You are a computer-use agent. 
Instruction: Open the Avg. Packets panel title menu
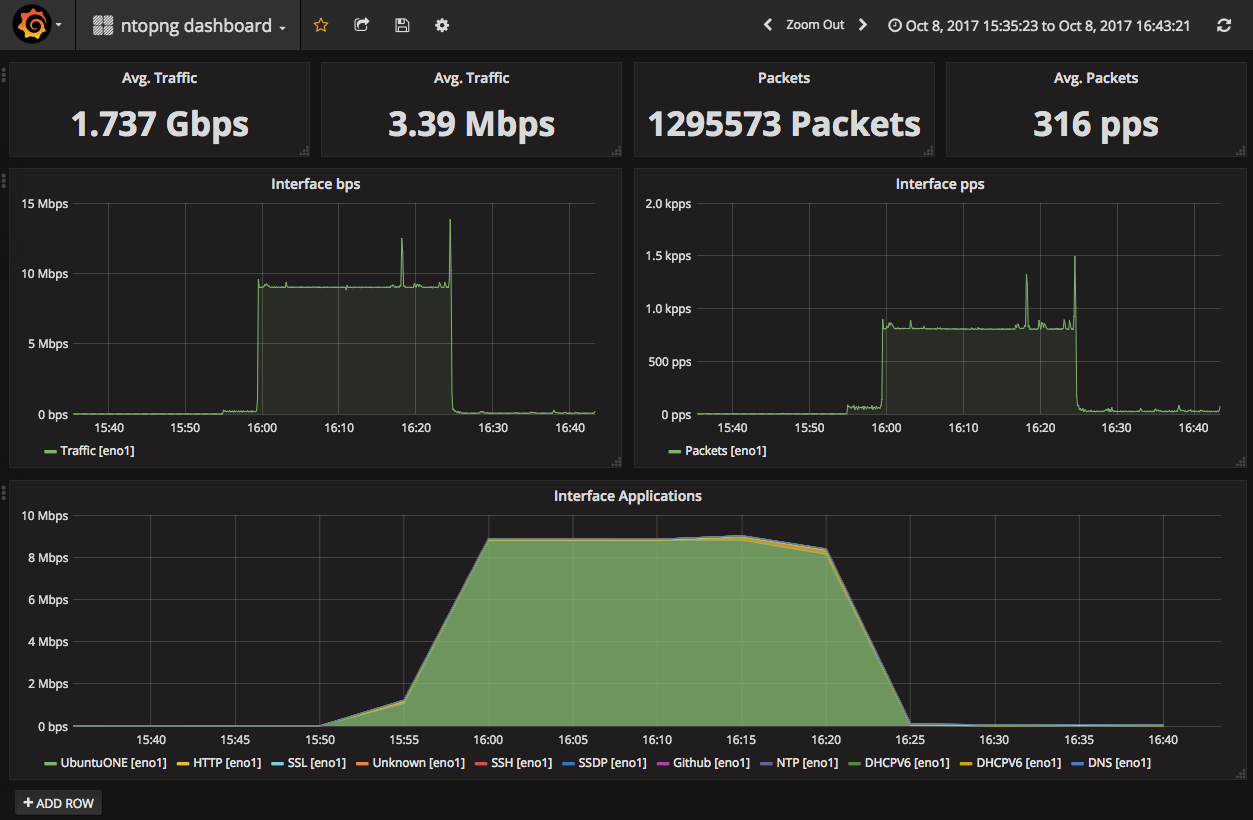coord(1096,78)
